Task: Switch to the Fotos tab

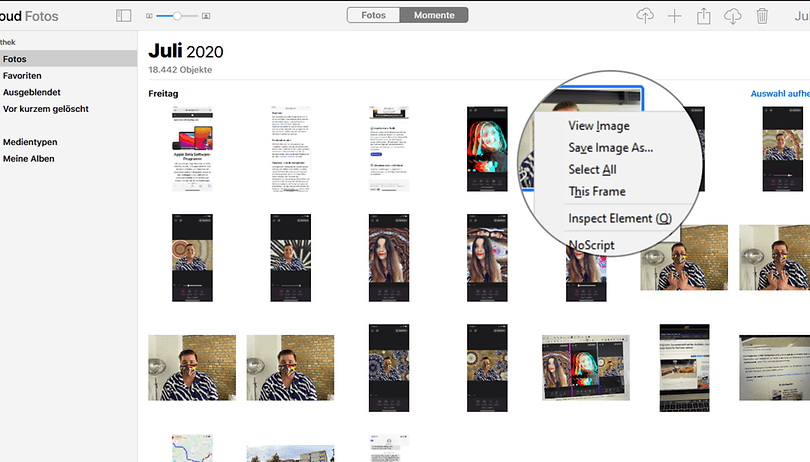Action: [x=373, y=15]
